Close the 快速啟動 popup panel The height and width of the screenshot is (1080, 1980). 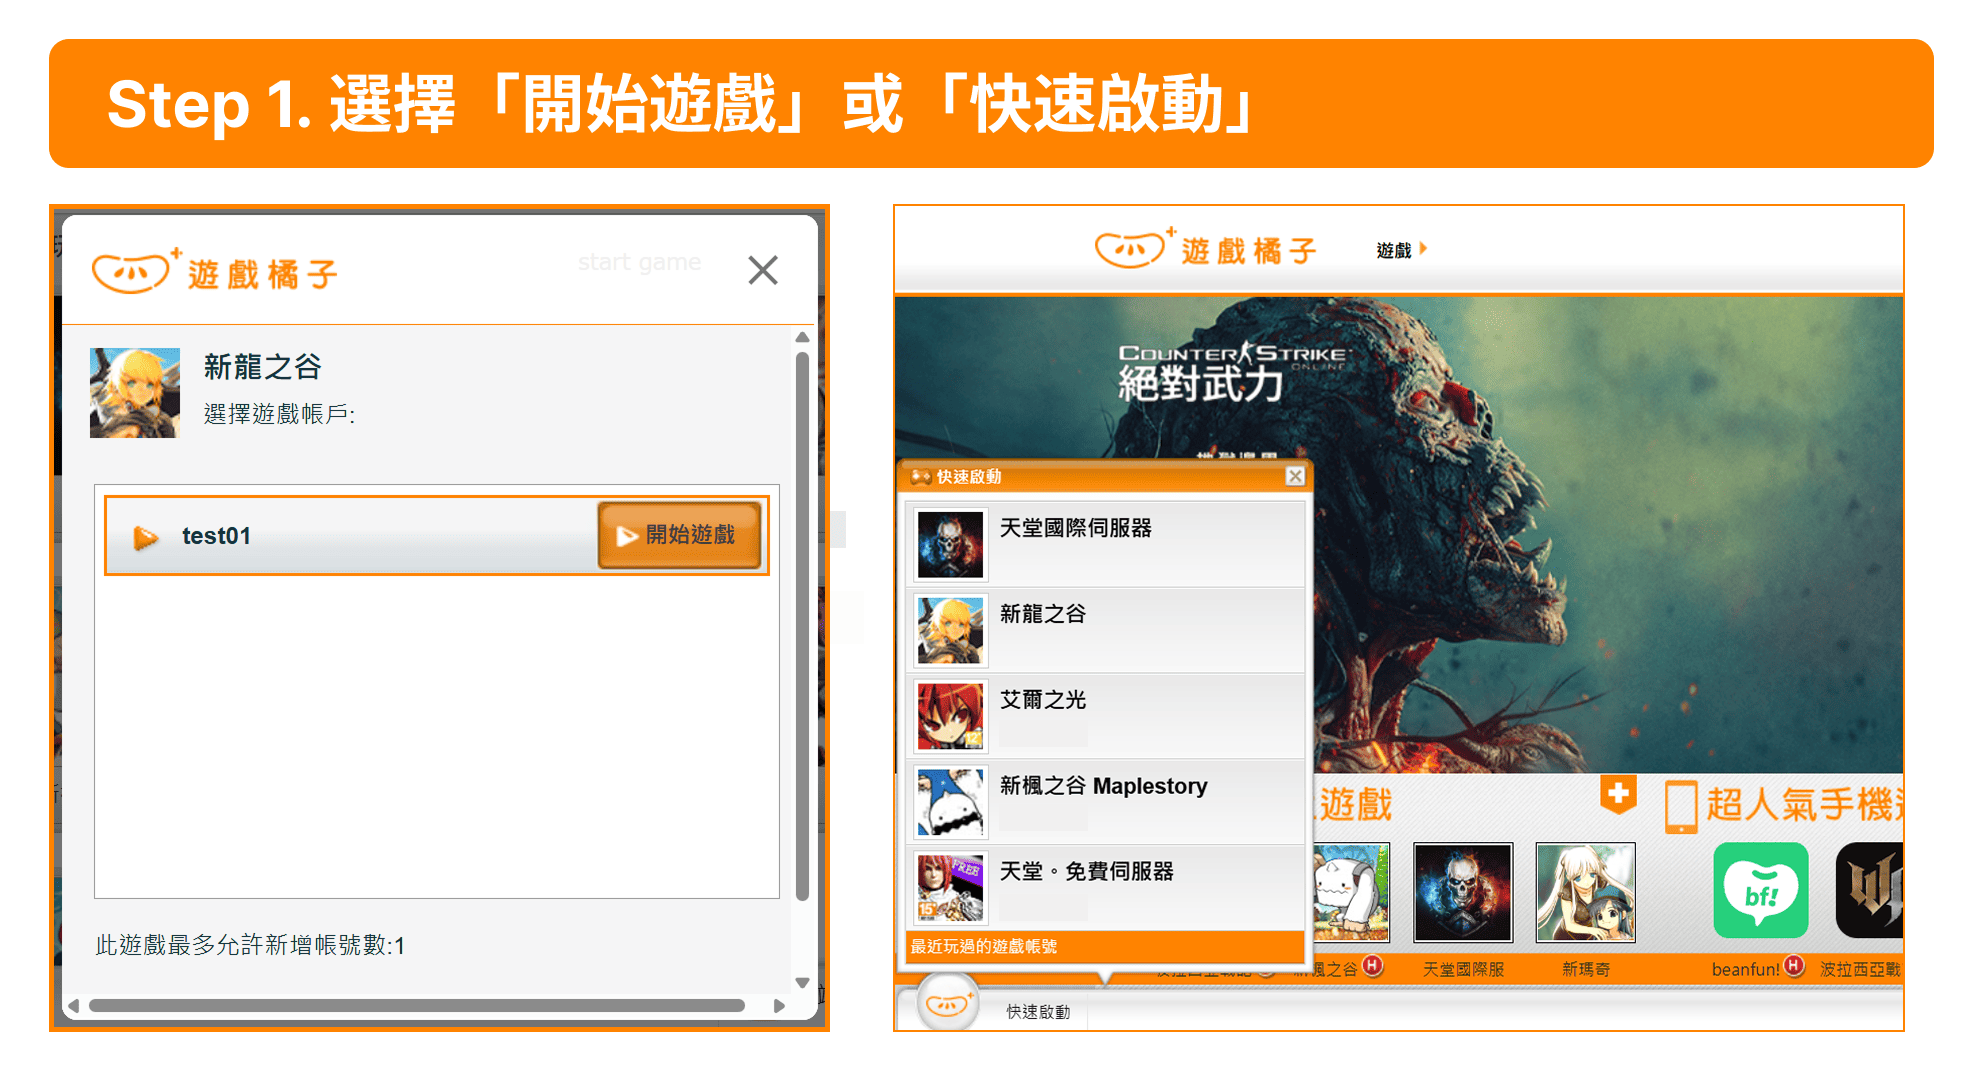pyautogui.click(x=1295, y=476)
